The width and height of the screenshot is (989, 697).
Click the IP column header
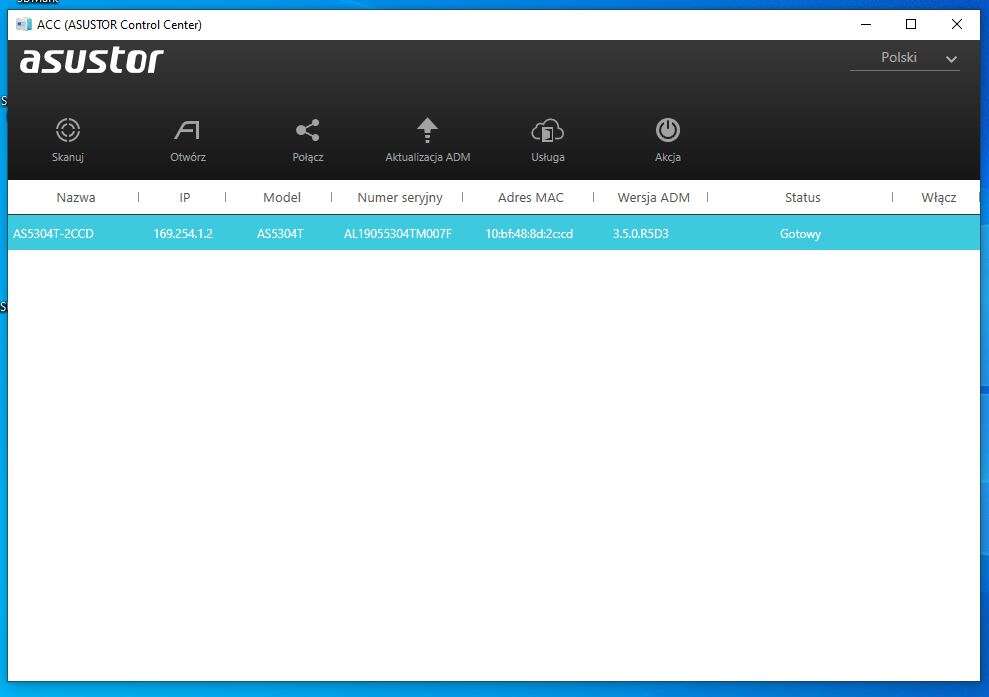tap(184, 198)
